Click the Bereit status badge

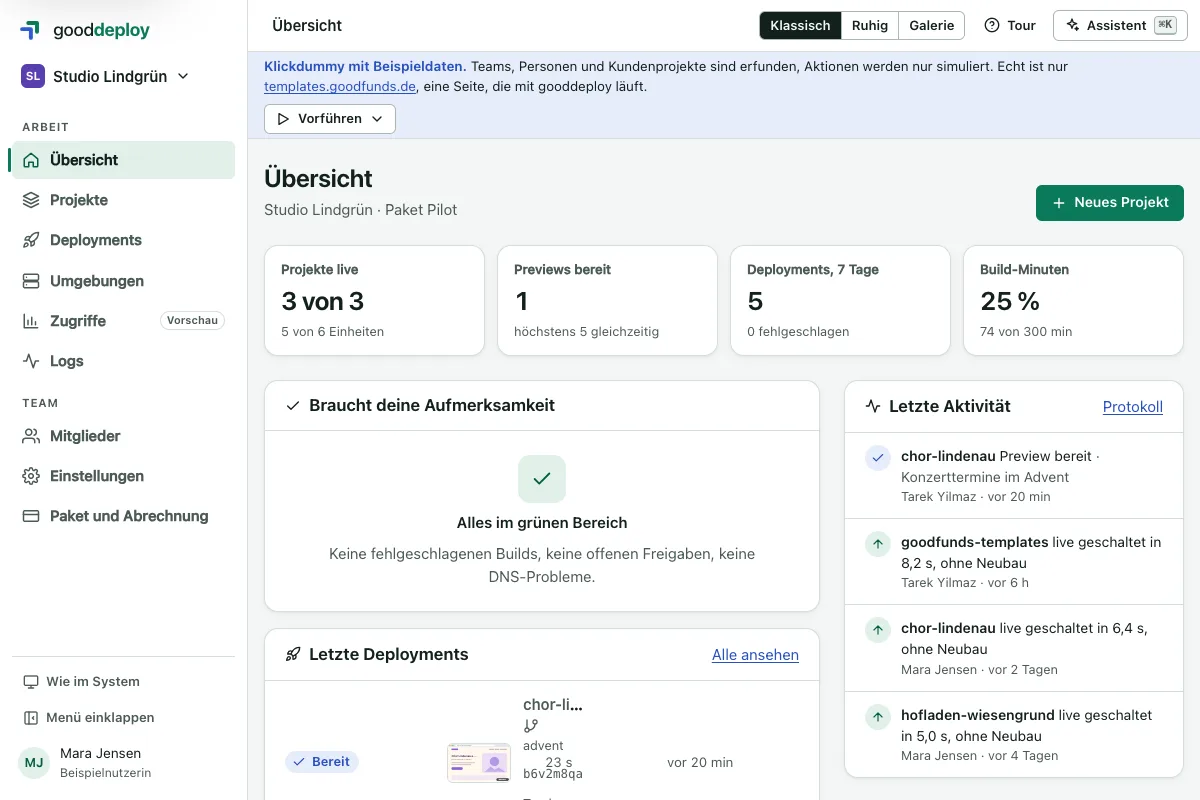tap(322, 762)
